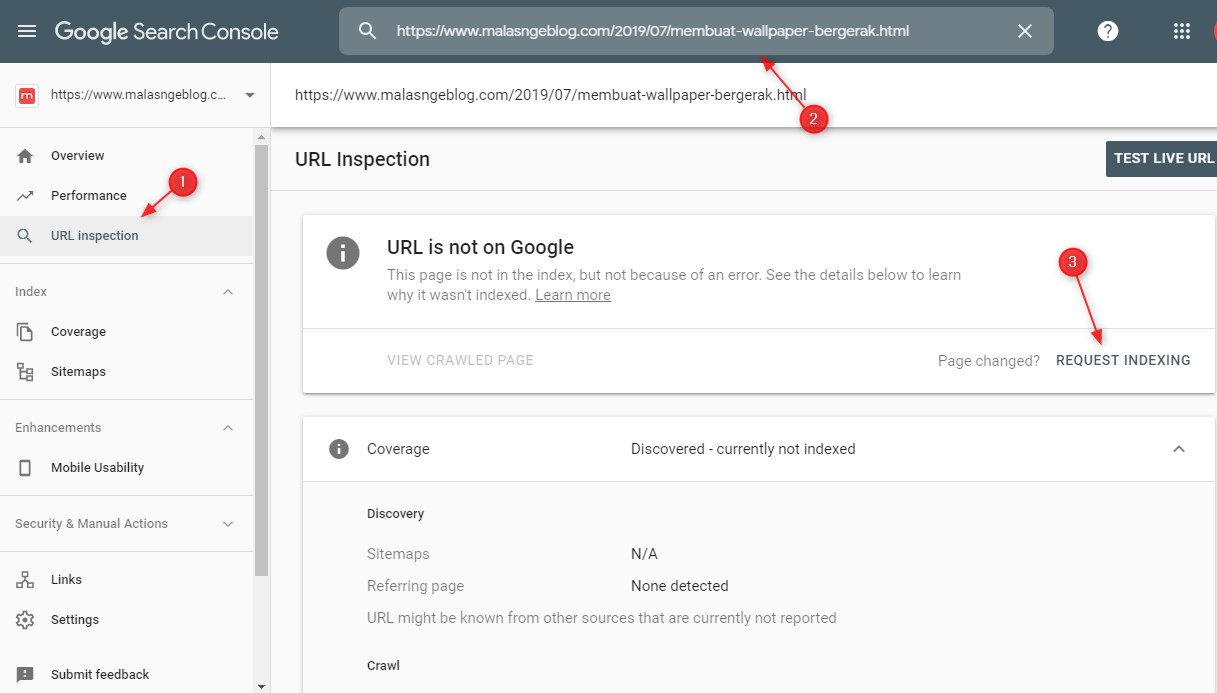This screenshot has height=693, width=1217.
Task: Click into the URL inspection search field
Action: [696, 31]
